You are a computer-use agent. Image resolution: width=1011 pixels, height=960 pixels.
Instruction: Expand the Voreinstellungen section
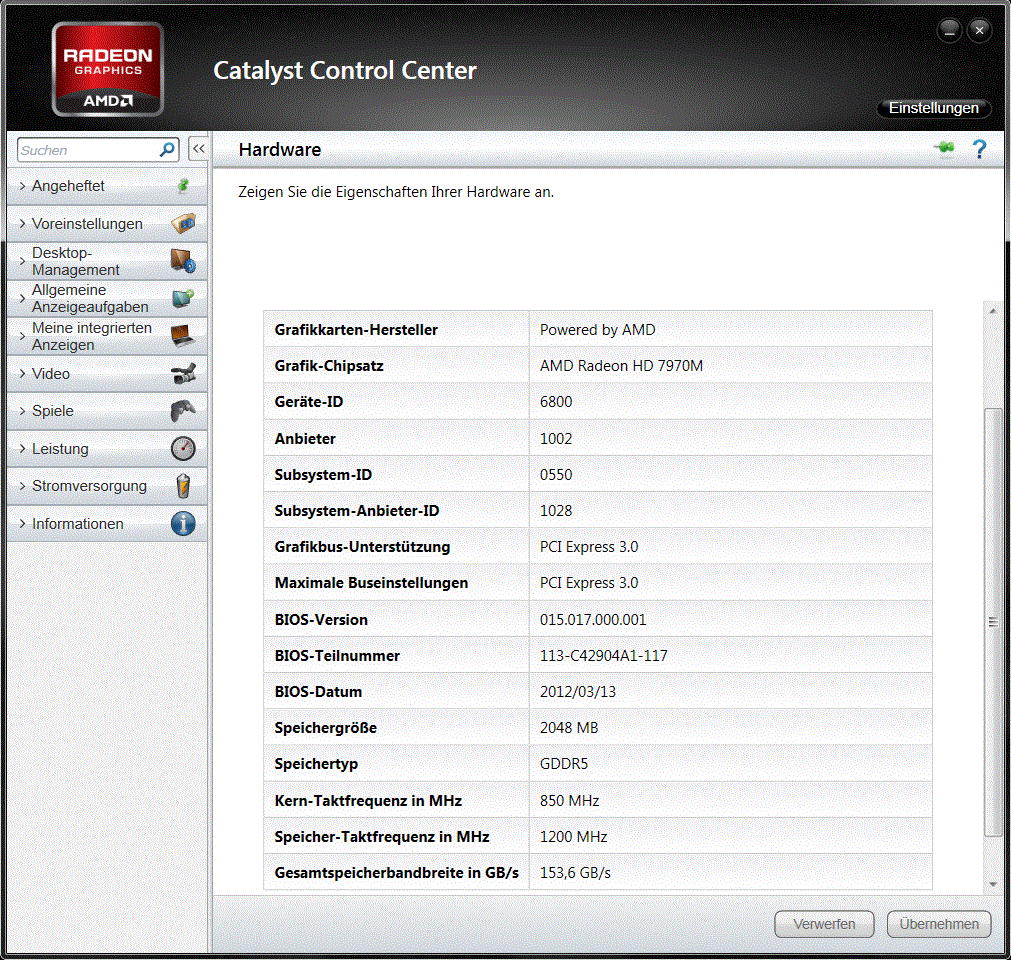pos(22,224)
